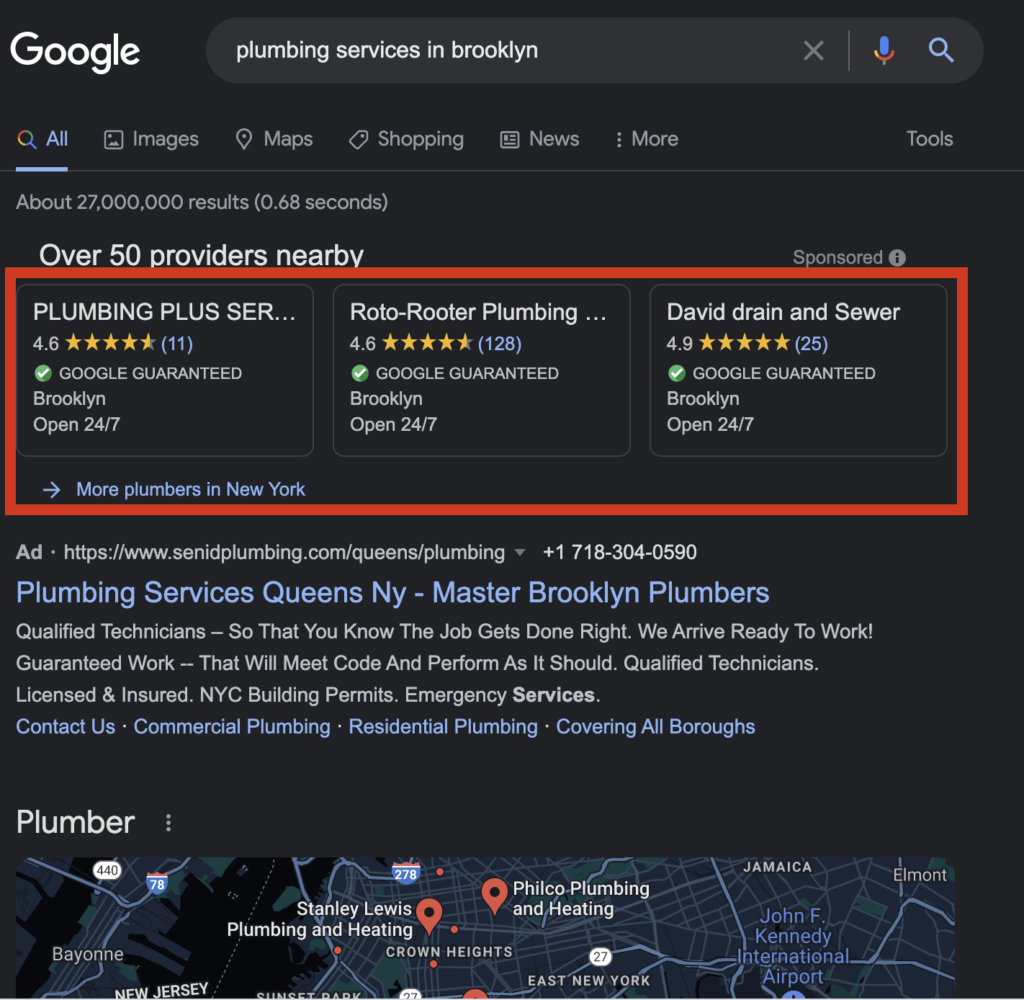Click the Plumber section heading
1024x1000 pixels.
75,822
